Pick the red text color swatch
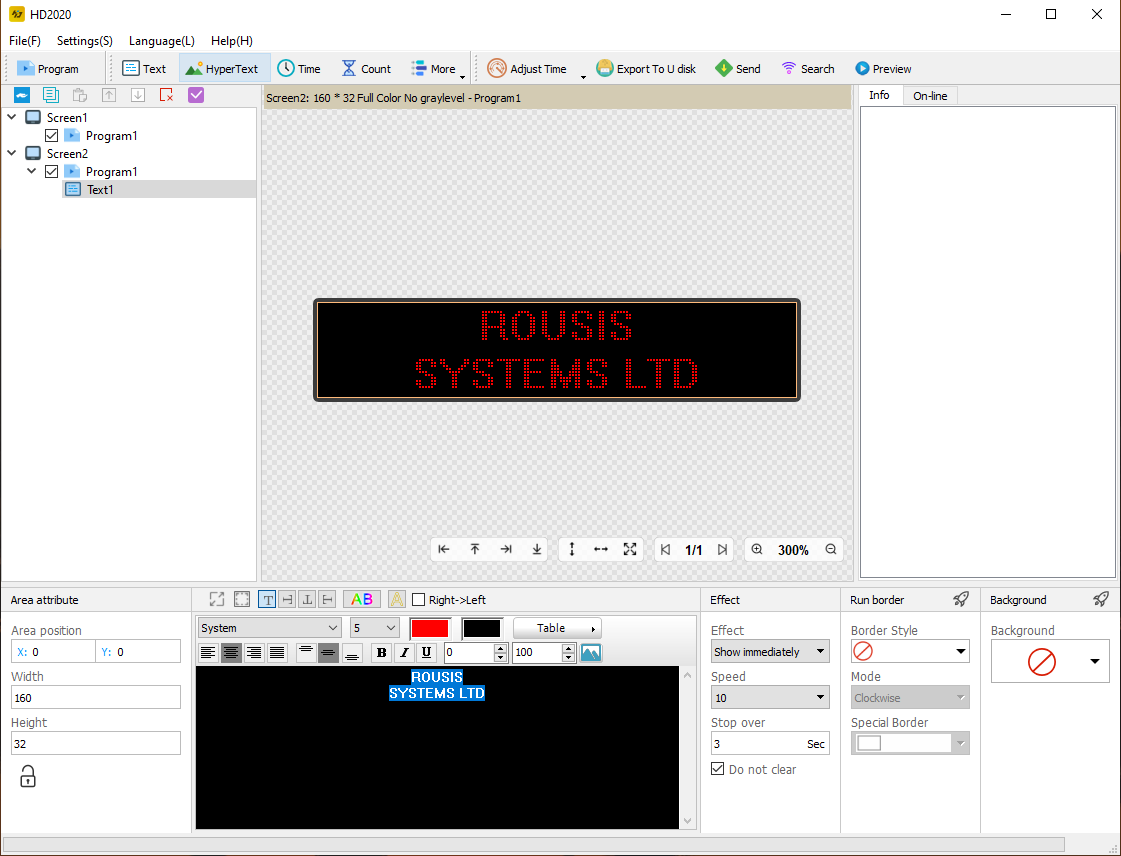The image size is (1121, 856). pos(430,629)
